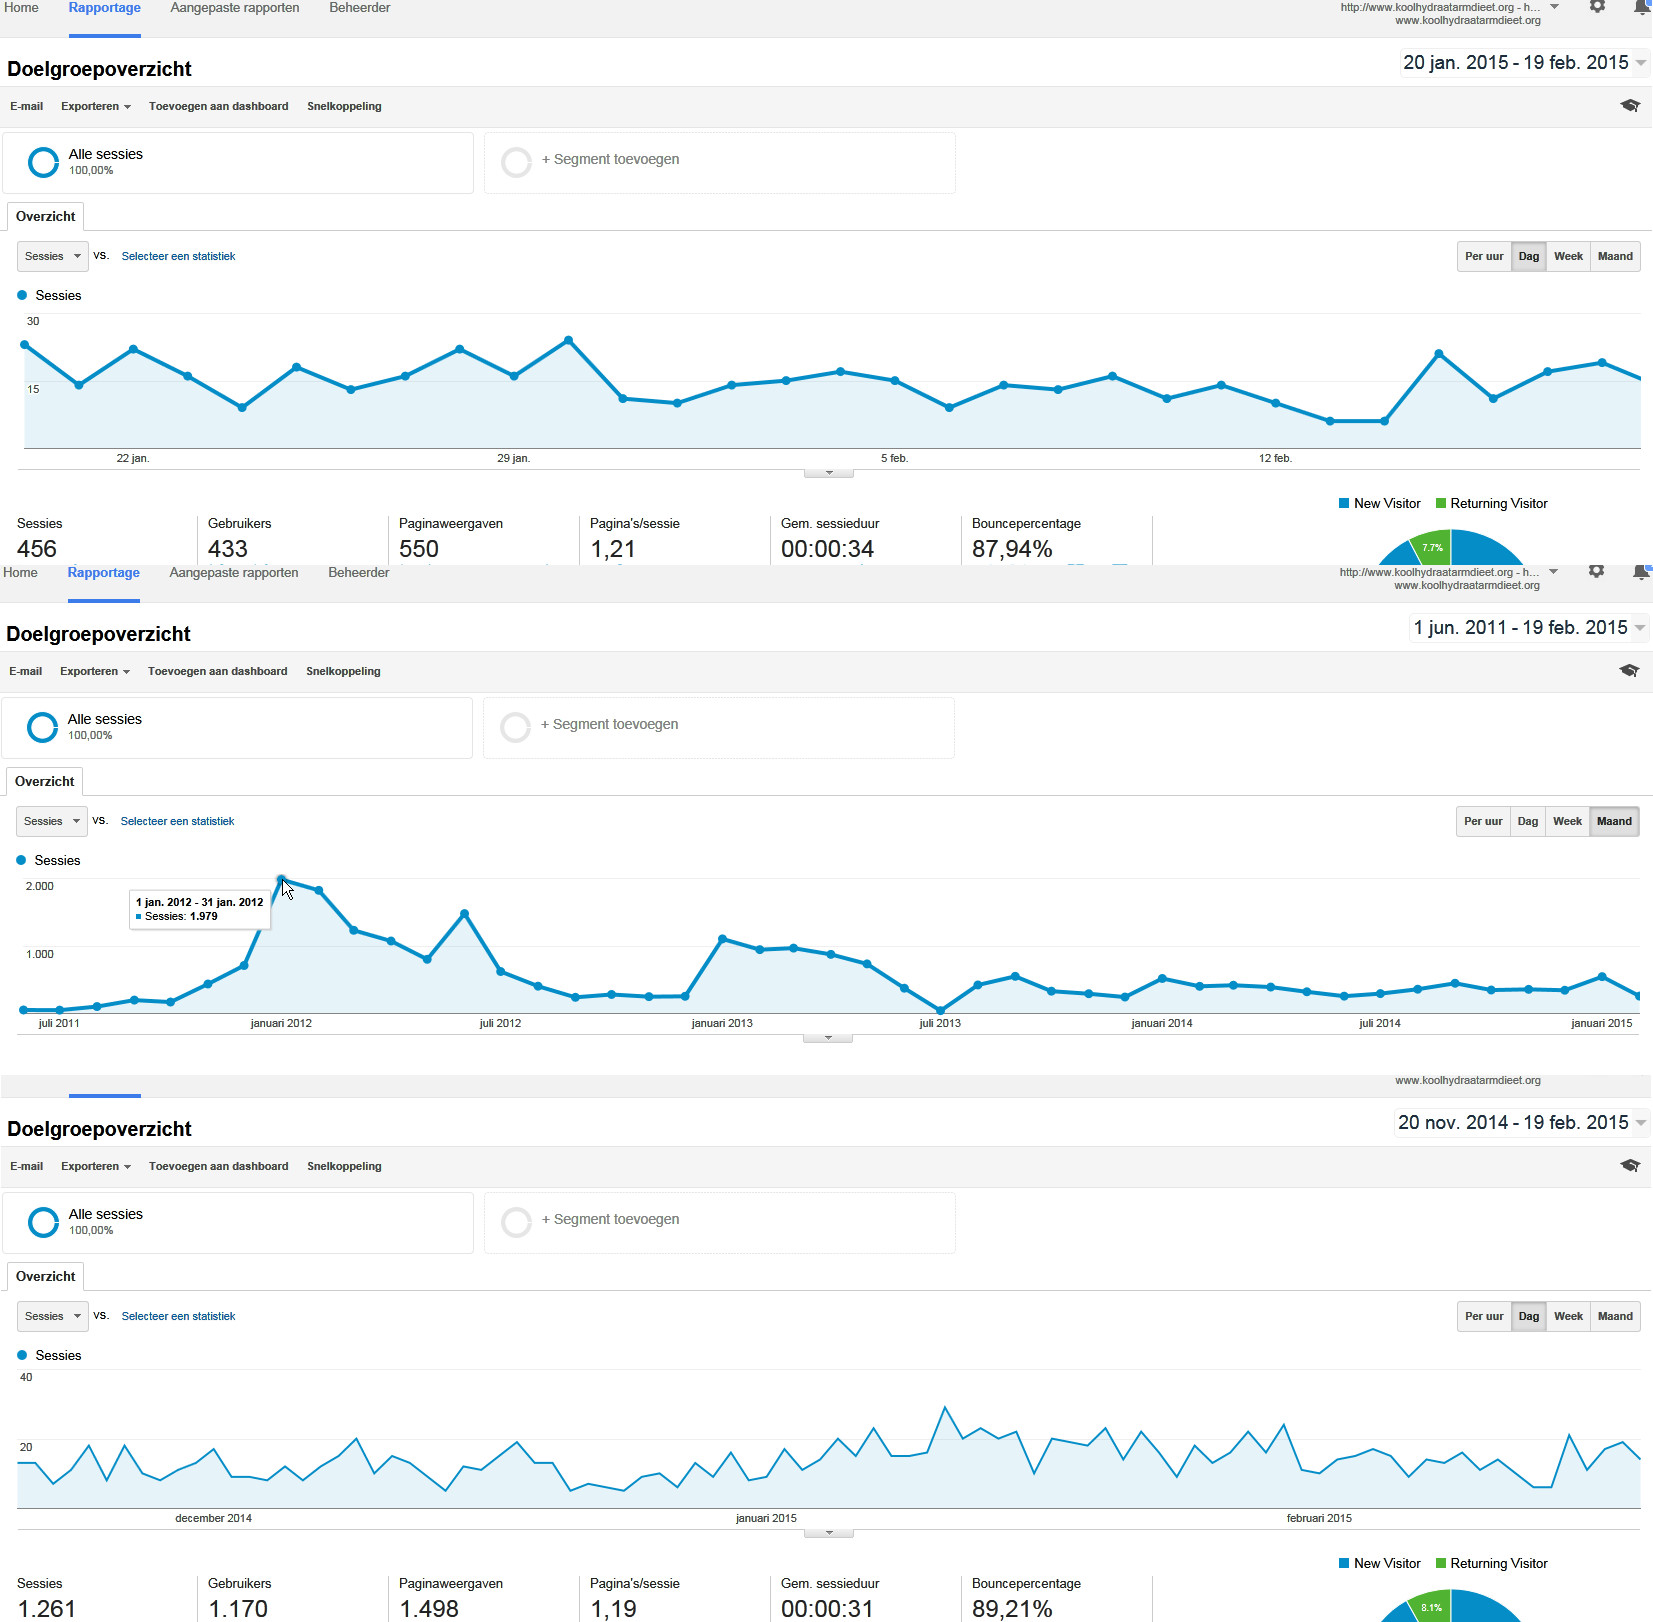The width and height of the screenshot is (1653, 1622).
Task: Click Selecteer een statistiek in 1 jun. 2011 report
Action: point(178,822)
